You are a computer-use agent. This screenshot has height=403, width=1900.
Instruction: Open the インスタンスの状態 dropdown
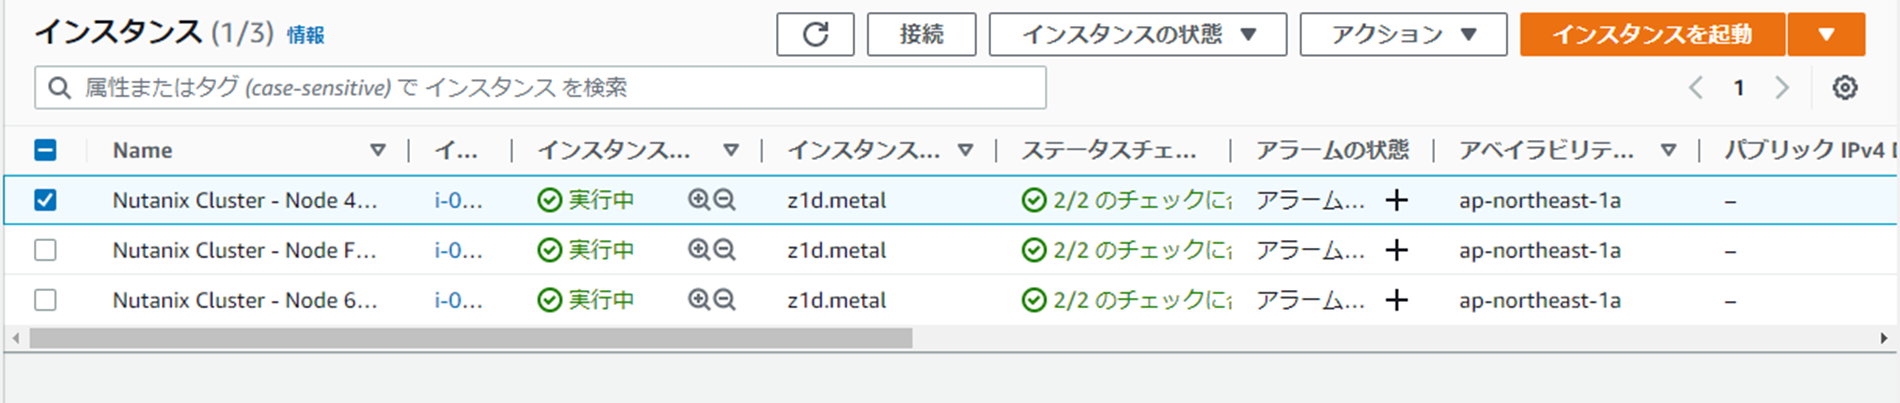coord(1138,35)
